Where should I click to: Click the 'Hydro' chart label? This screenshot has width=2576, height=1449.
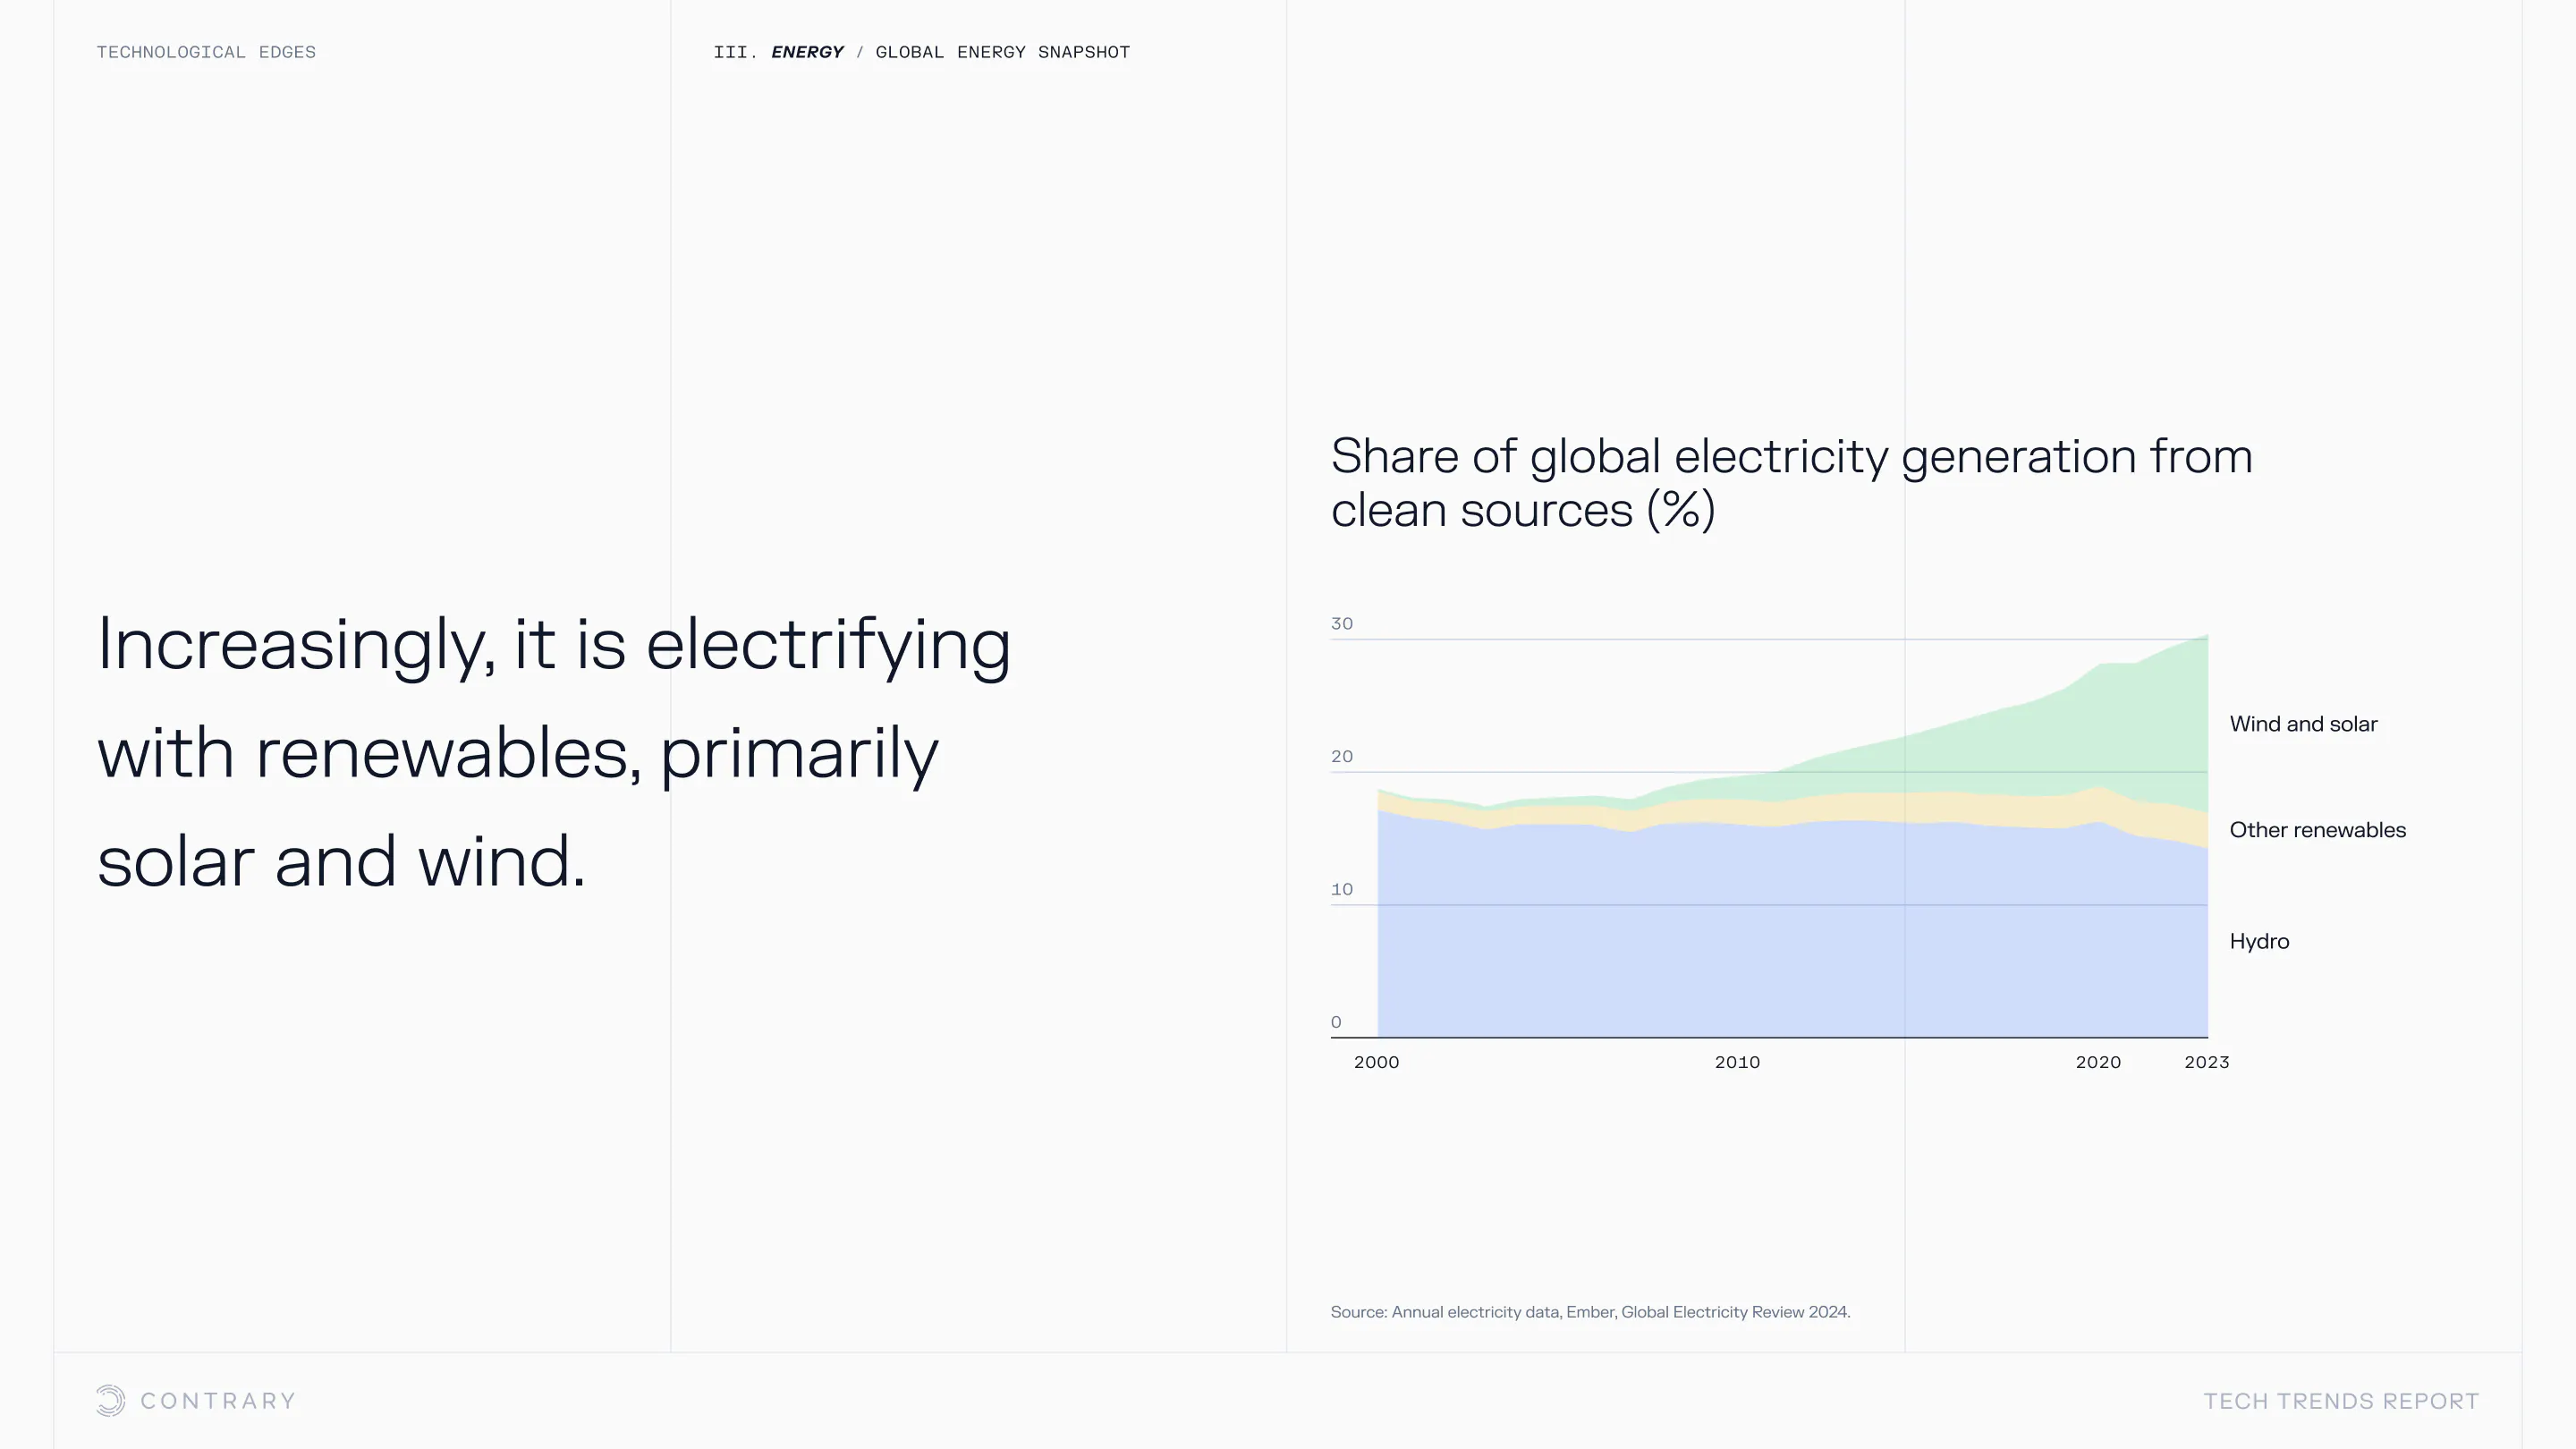2259,941
